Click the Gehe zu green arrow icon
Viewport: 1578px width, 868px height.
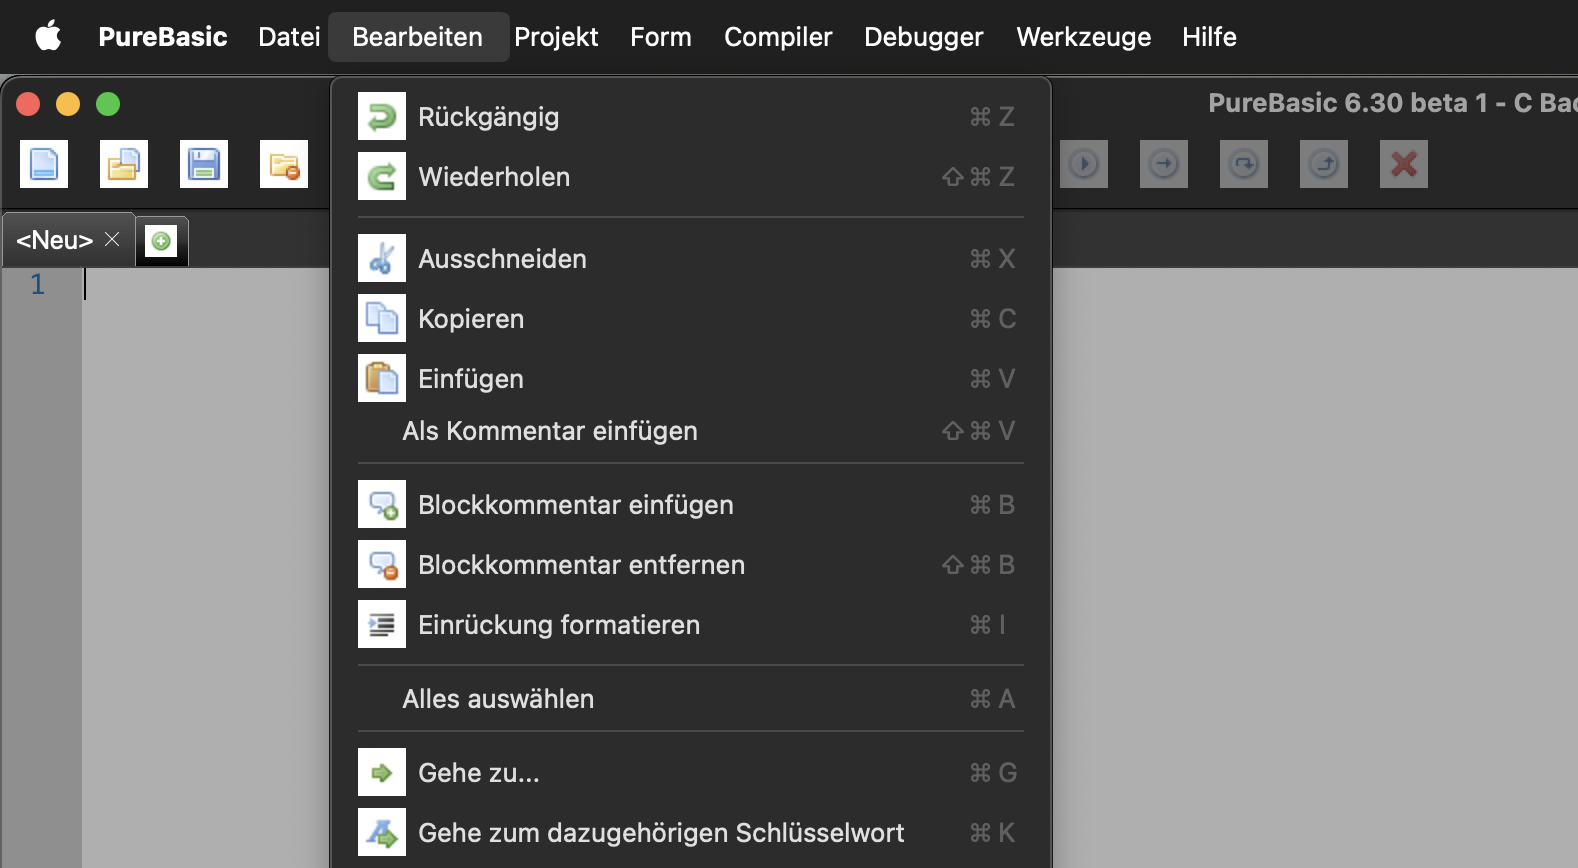382,772
